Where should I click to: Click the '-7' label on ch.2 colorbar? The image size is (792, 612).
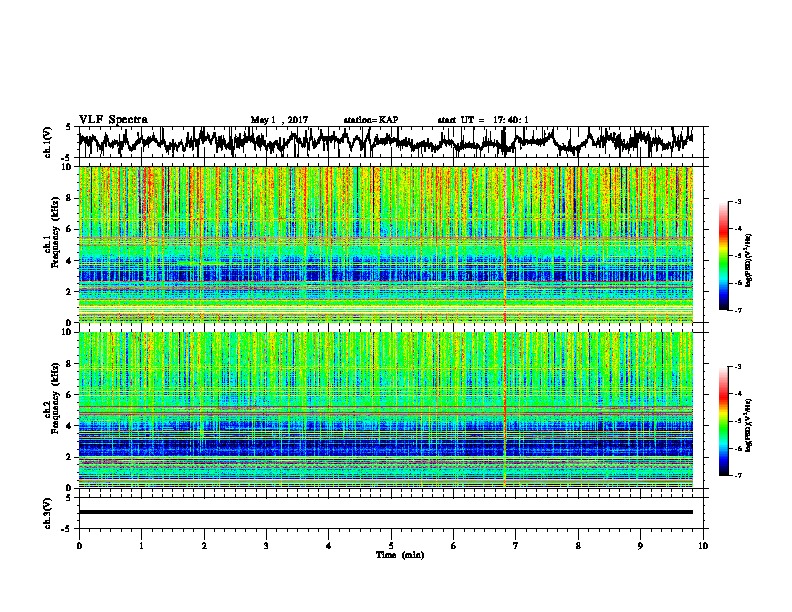[x=738, y=476]
